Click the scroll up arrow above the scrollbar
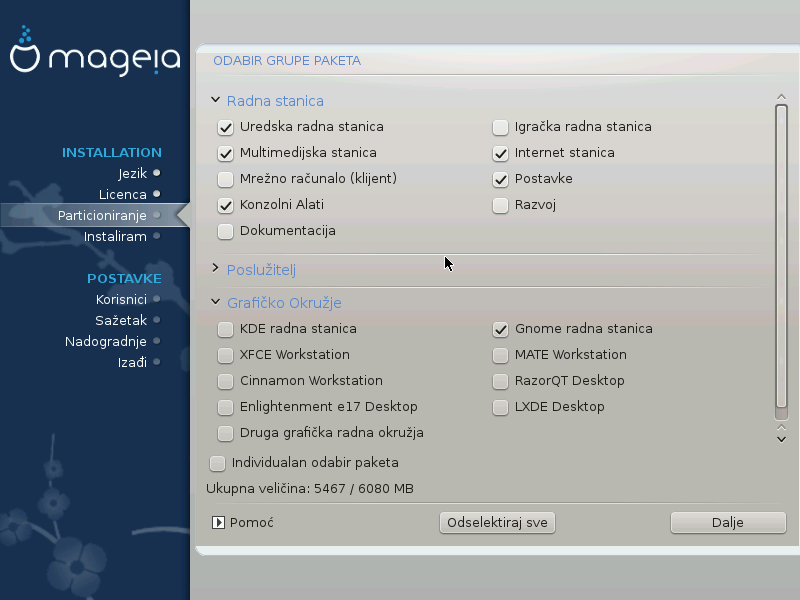The image size is (800, 600). [x=781, y=96]
